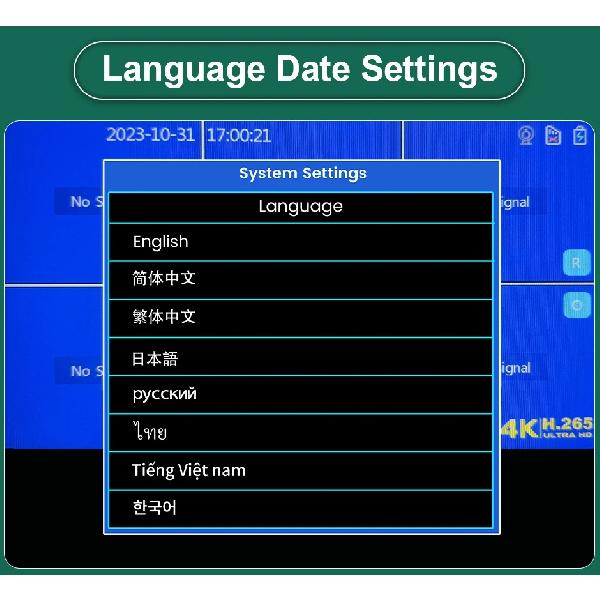The image size is (600, 600).
Task: Select русский language option
Action: click(300, 395)
